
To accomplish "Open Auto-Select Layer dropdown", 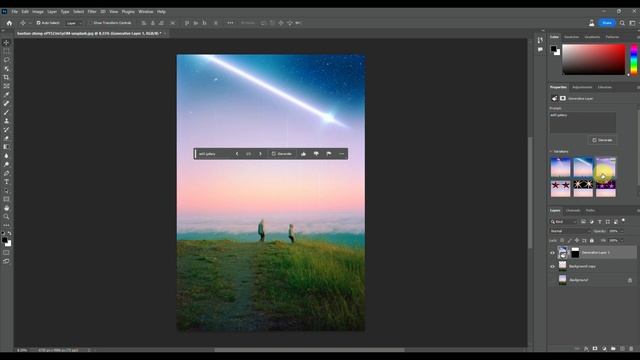I will [x=74, y=23].
